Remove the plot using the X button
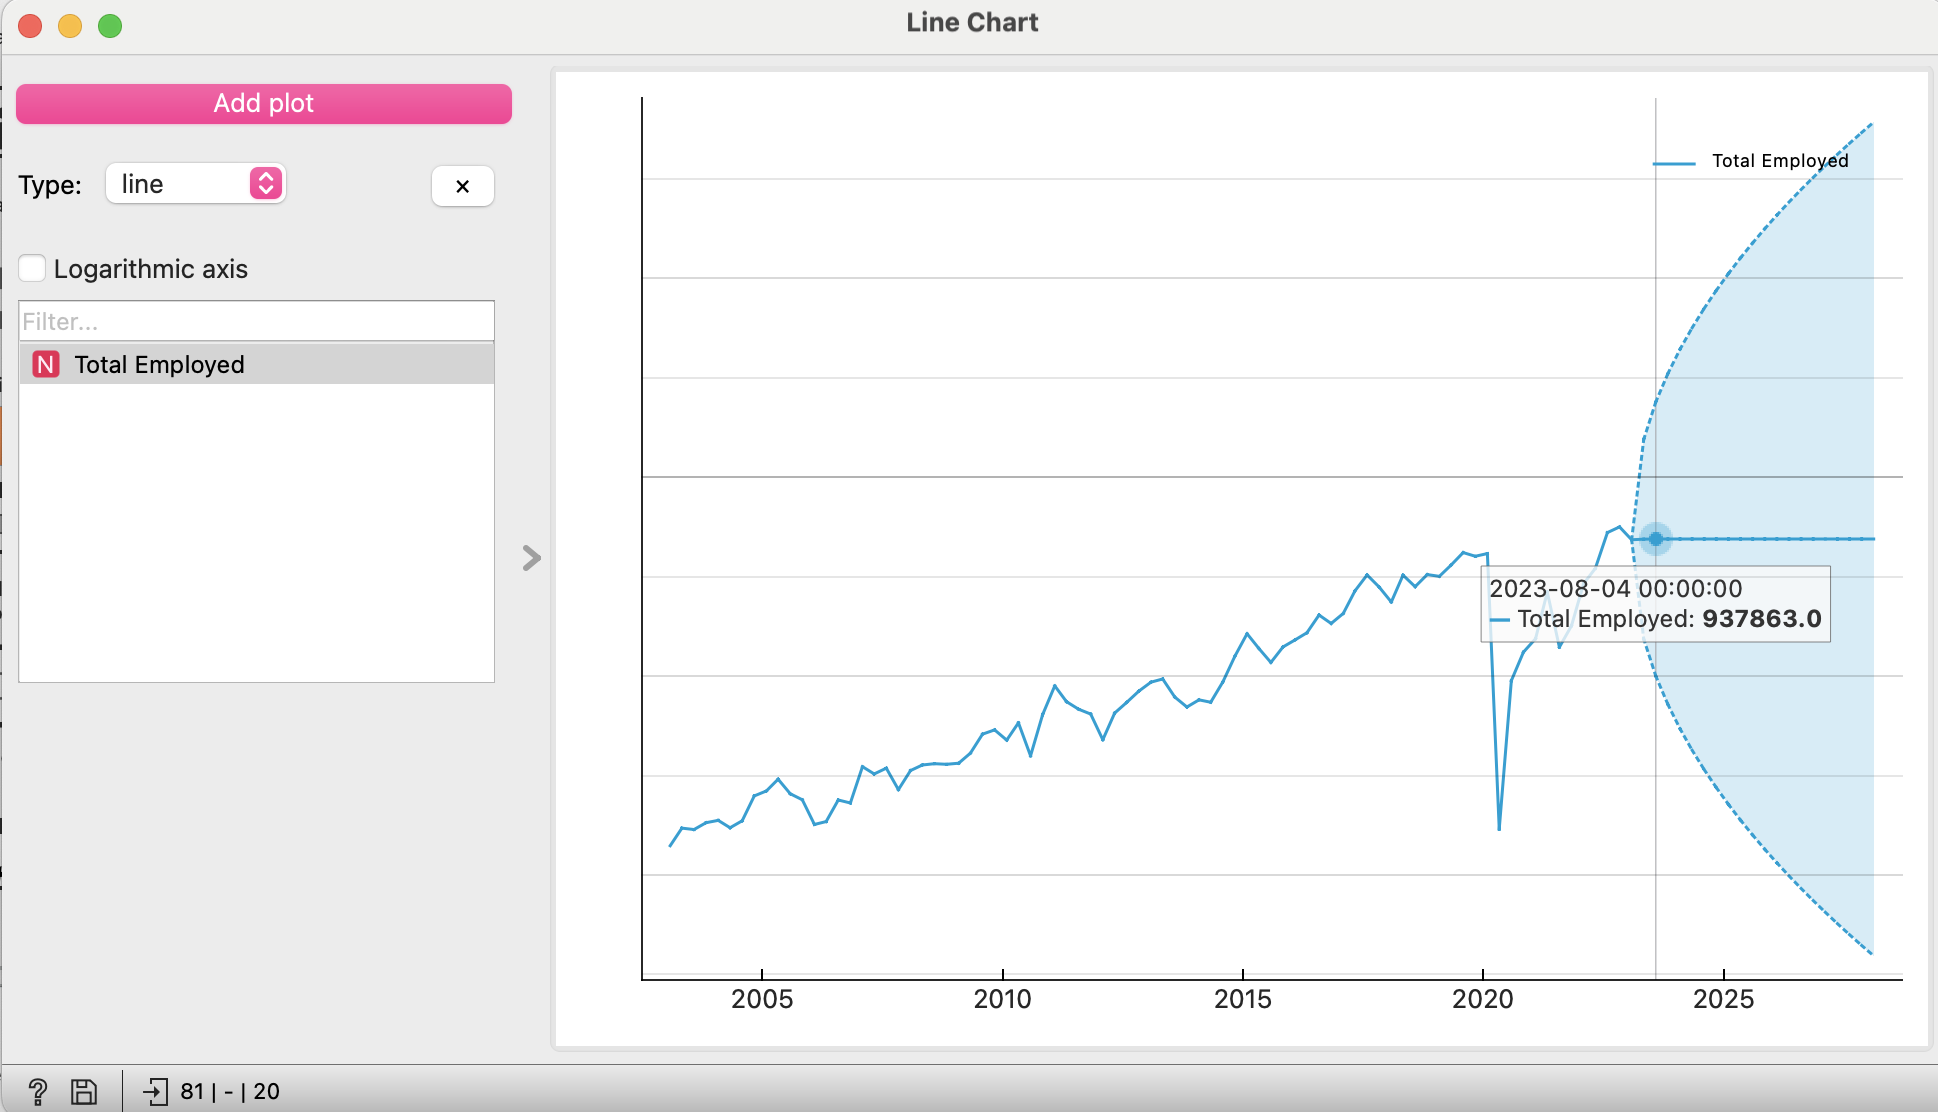 [x=462, y=185]
